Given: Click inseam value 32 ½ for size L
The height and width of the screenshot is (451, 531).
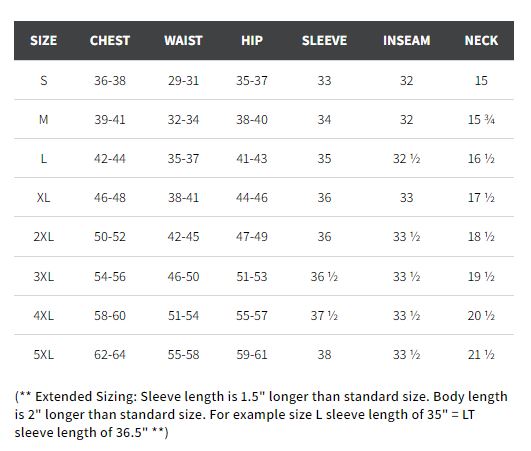Looking at the screenshot, I should pos(407,158).
